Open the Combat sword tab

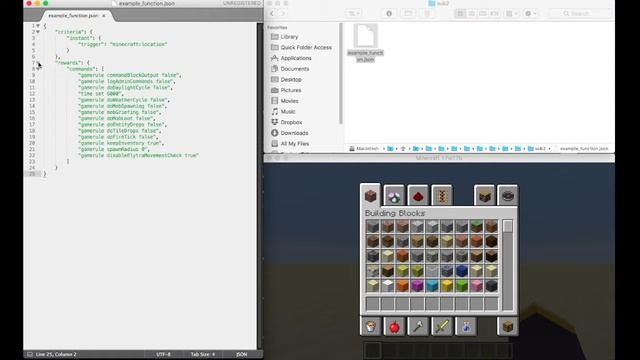[x=442, y=326]
